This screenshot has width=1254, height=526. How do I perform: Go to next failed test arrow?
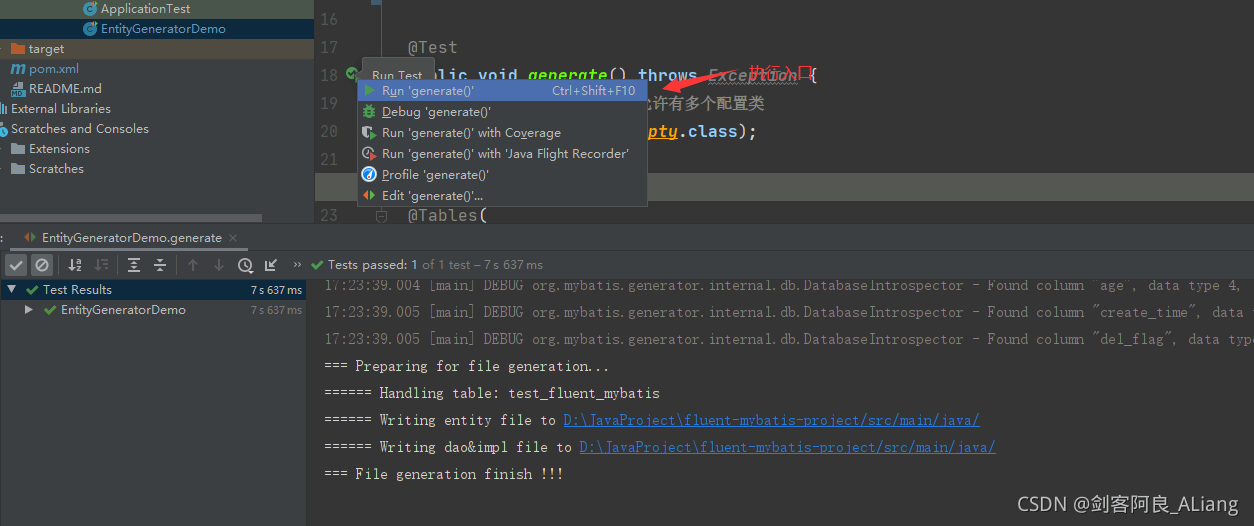tap(219, 265)
